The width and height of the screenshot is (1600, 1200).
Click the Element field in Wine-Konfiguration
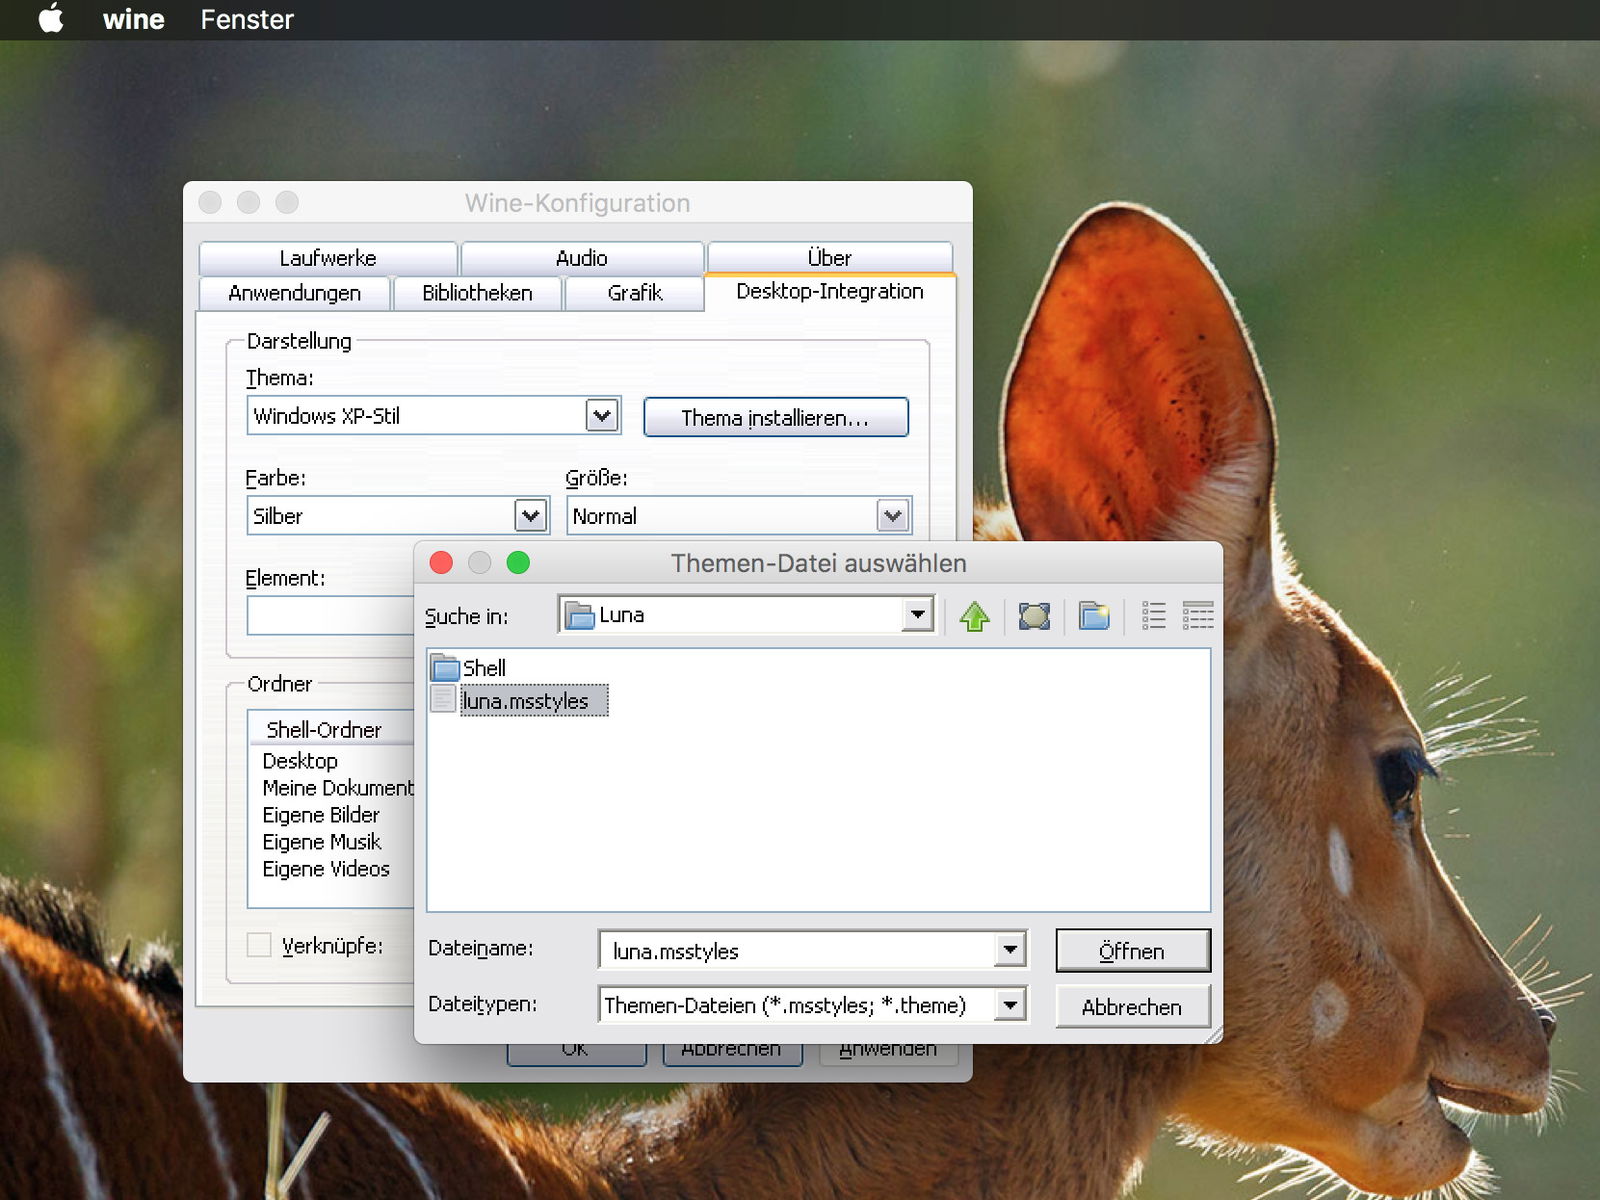coord(331,615)
